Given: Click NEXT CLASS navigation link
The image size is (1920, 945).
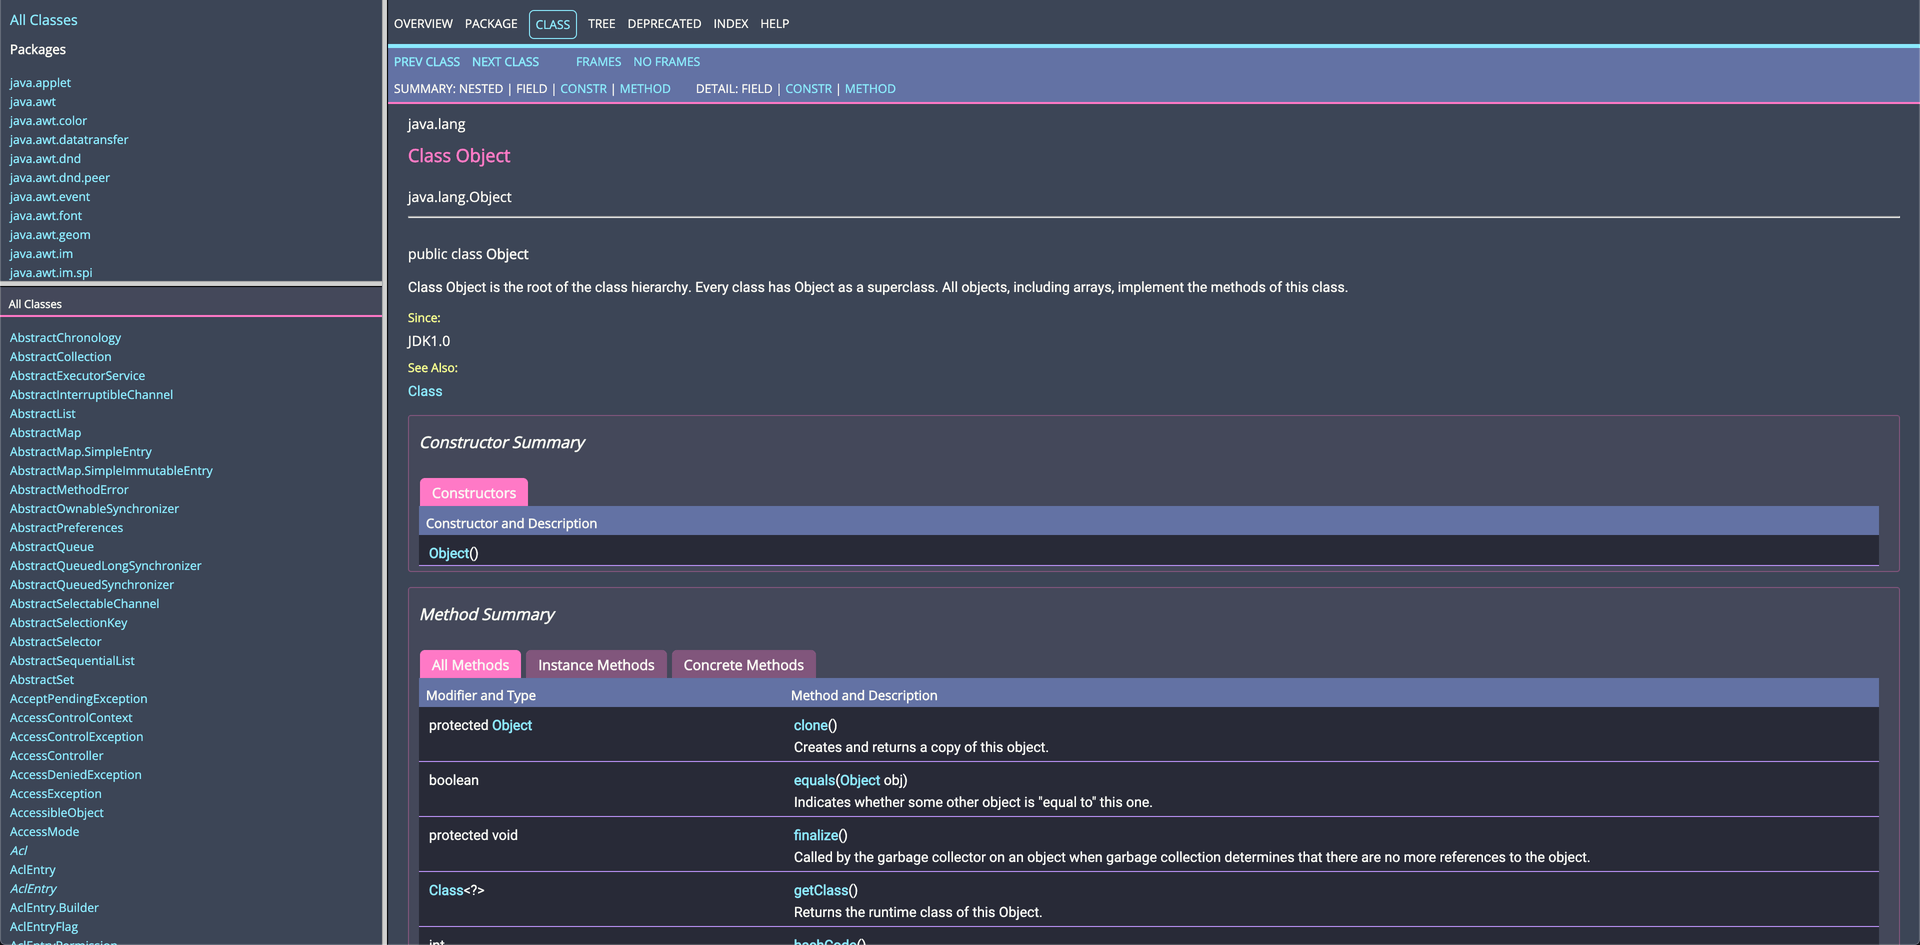Looking at the screenshot, I should point(505,61).
